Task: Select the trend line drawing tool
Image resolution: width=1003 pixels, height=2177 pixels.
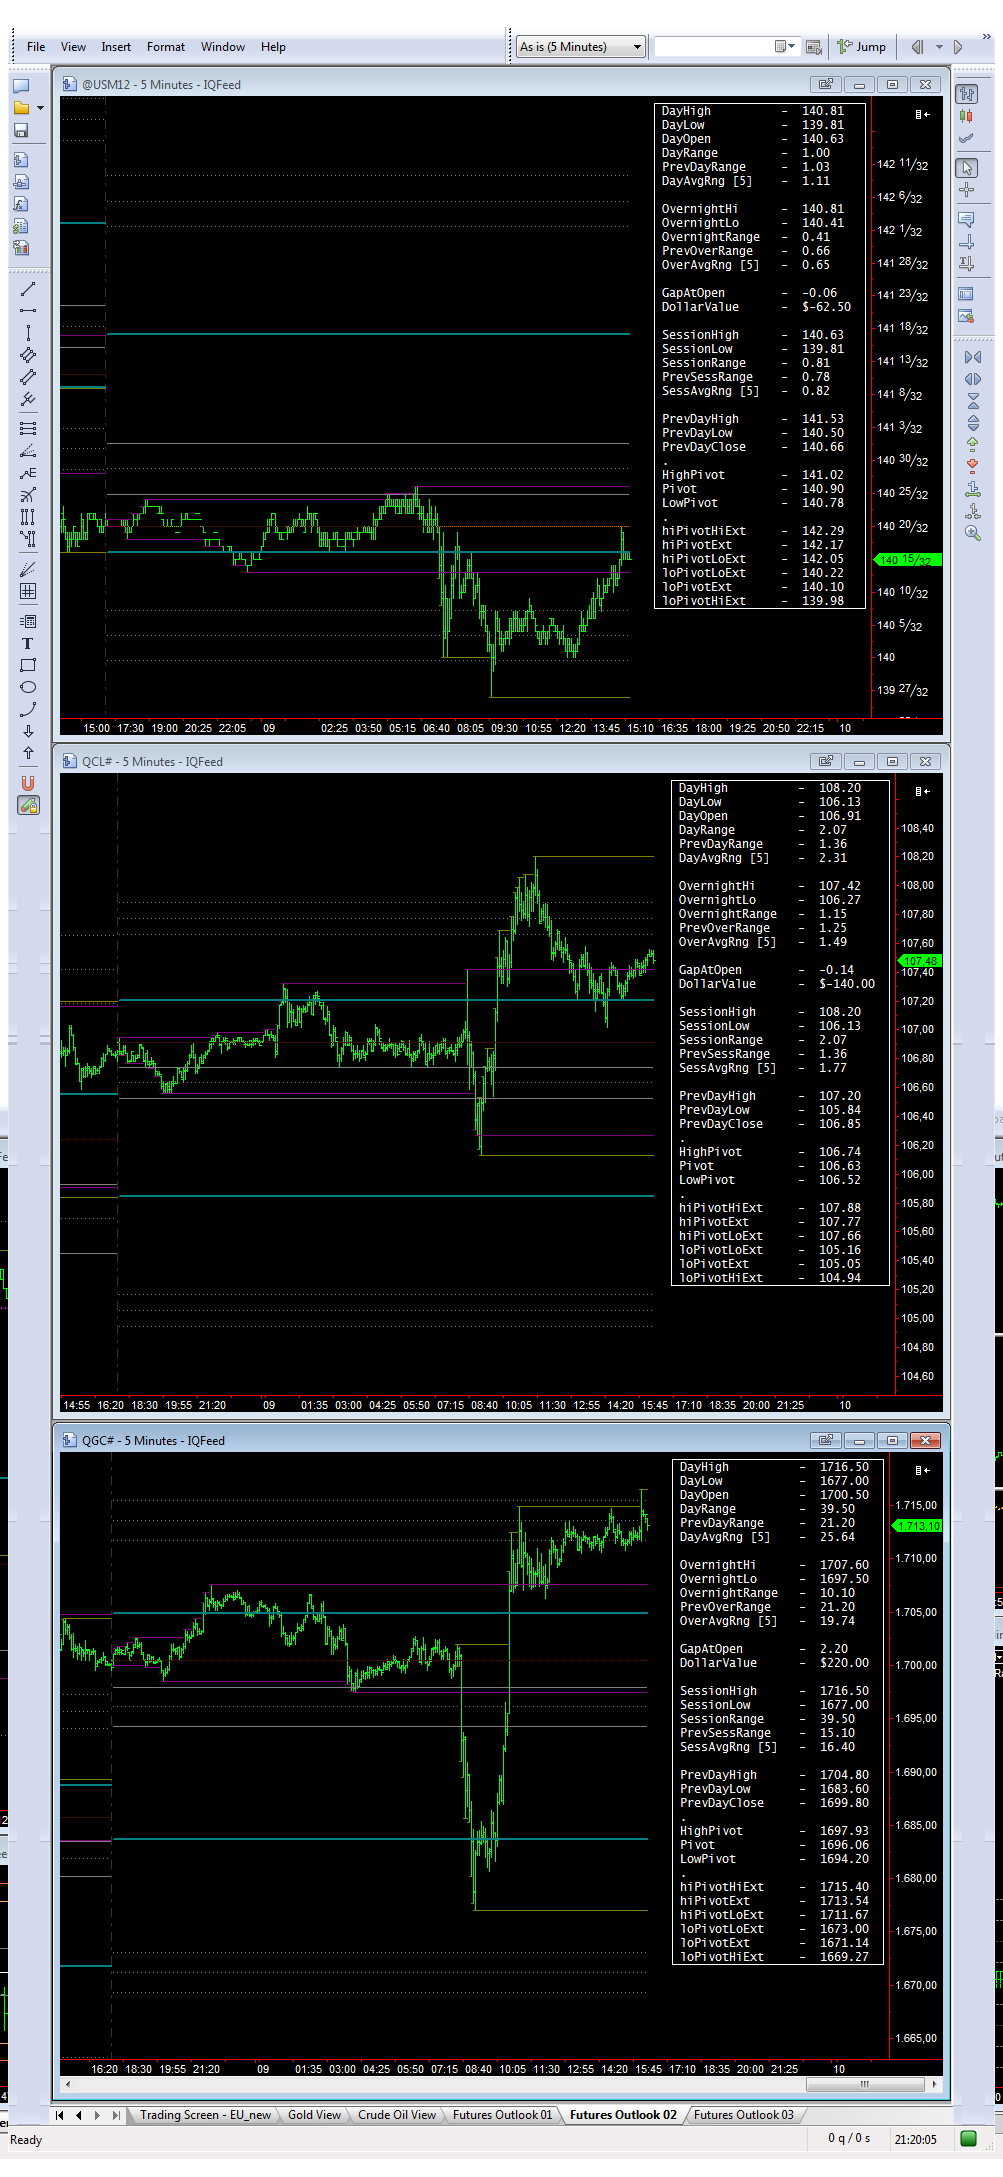Action: tap(27, 289)
